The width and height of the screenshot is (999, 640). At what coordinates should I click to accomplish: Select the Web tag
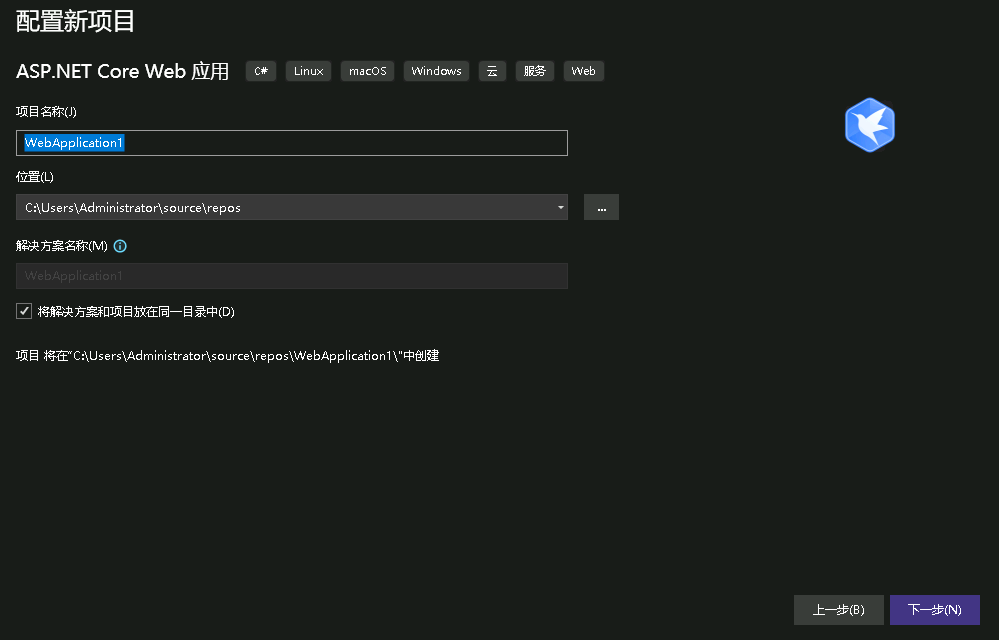coord(583,71)
